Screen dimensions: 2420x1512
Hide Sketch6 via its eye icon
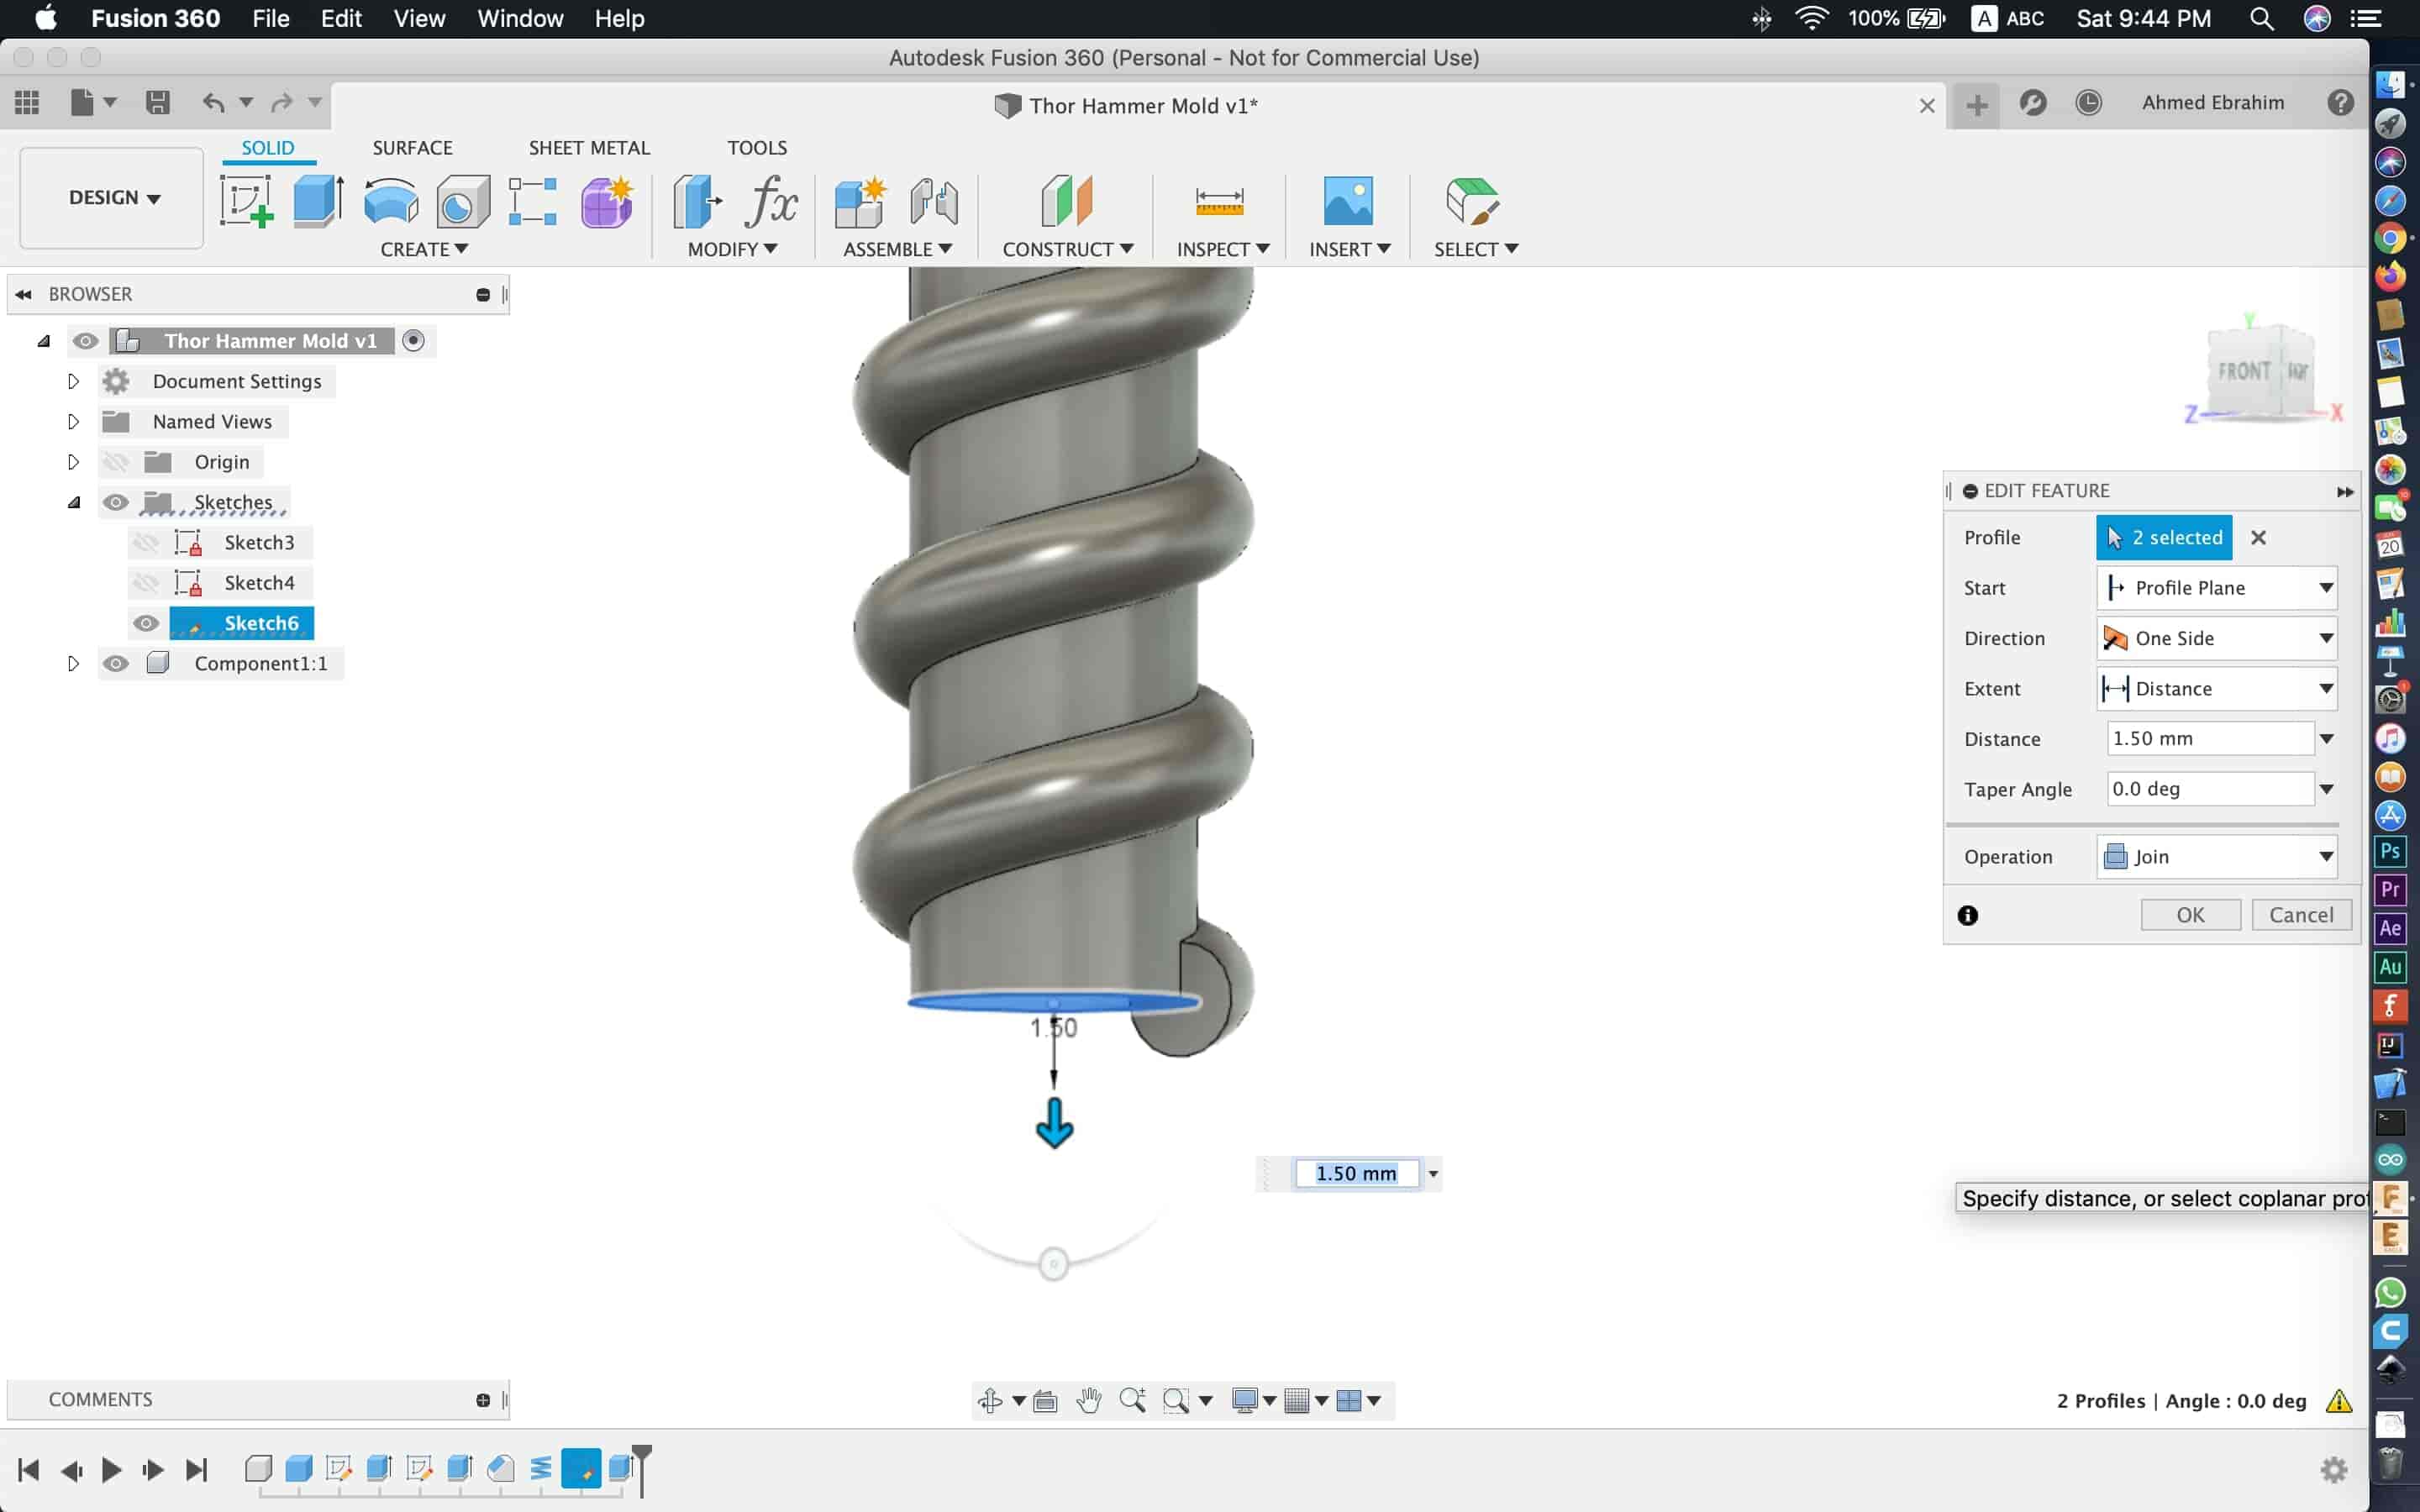[x=146, y=623]
